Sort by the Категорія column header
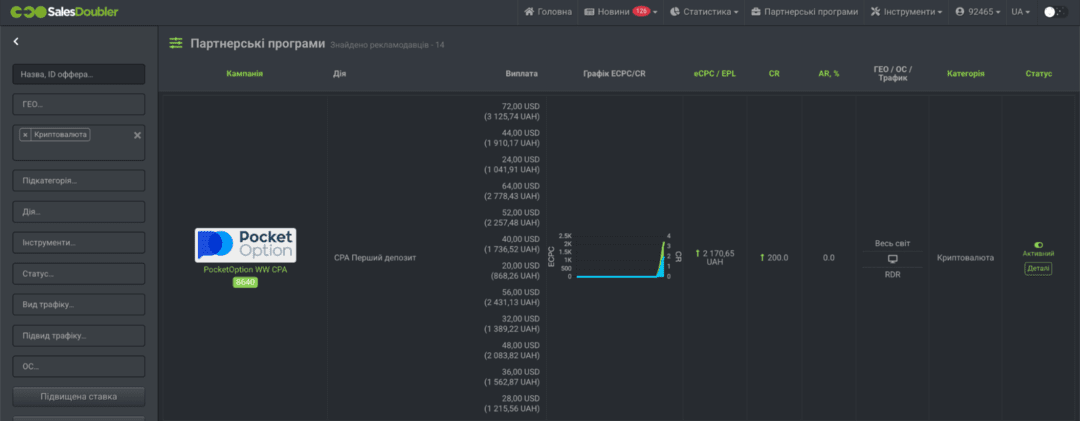The image size is (1080, 421). point(966,74)
